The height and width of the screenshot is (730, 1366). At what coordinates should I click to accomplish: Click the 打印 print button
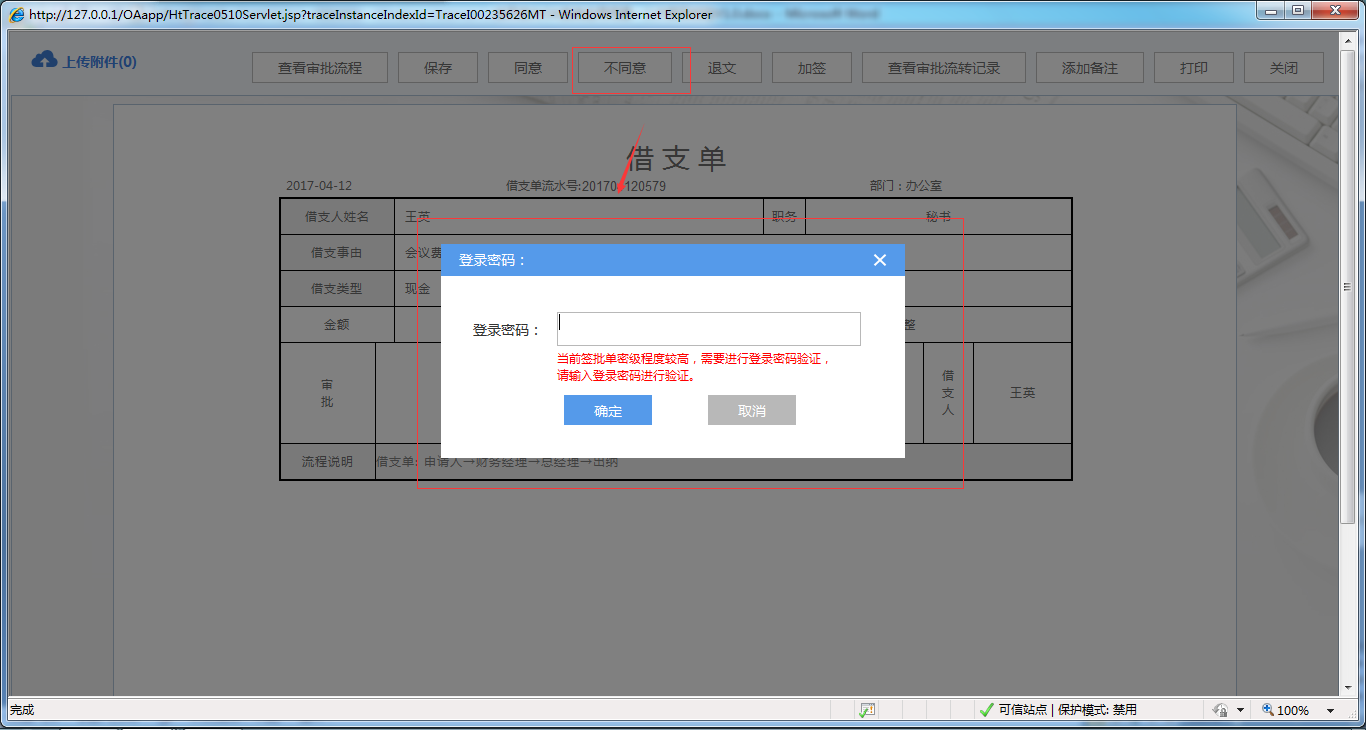coord(1193,67)
